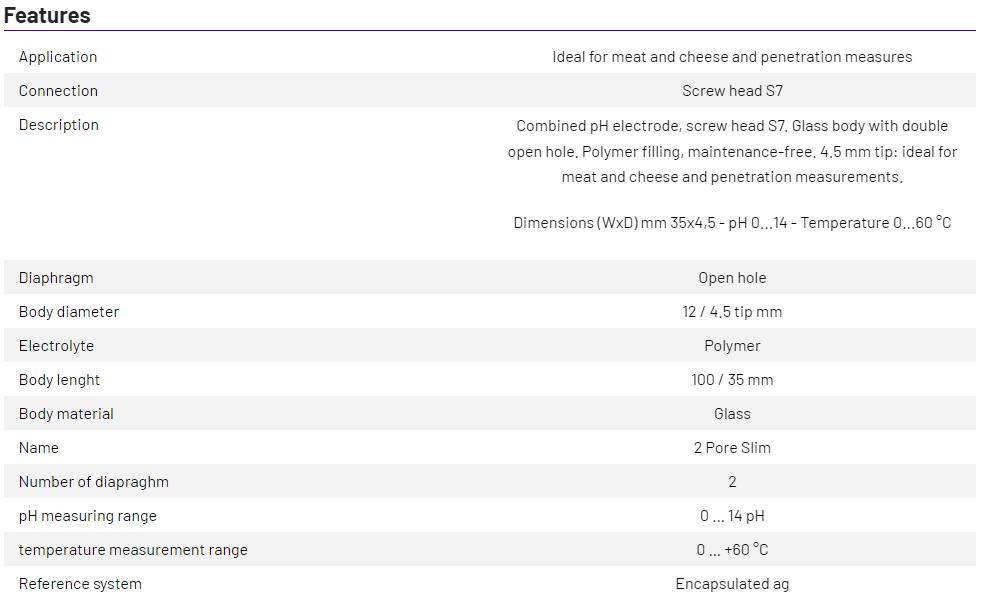Click the temperature measurement range label
Viewport: 981px width, 606px height.
(x=133, y=550)
